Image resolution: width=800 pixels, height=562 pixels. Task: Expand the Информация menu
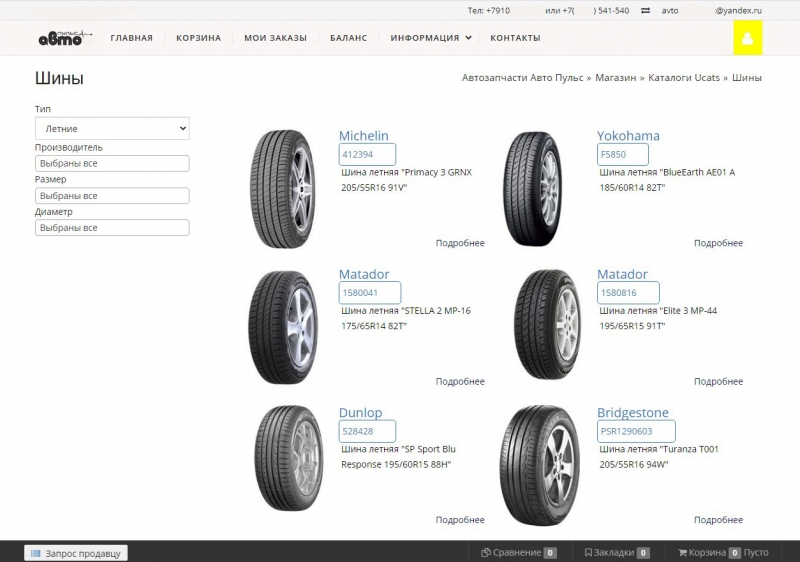431,38
